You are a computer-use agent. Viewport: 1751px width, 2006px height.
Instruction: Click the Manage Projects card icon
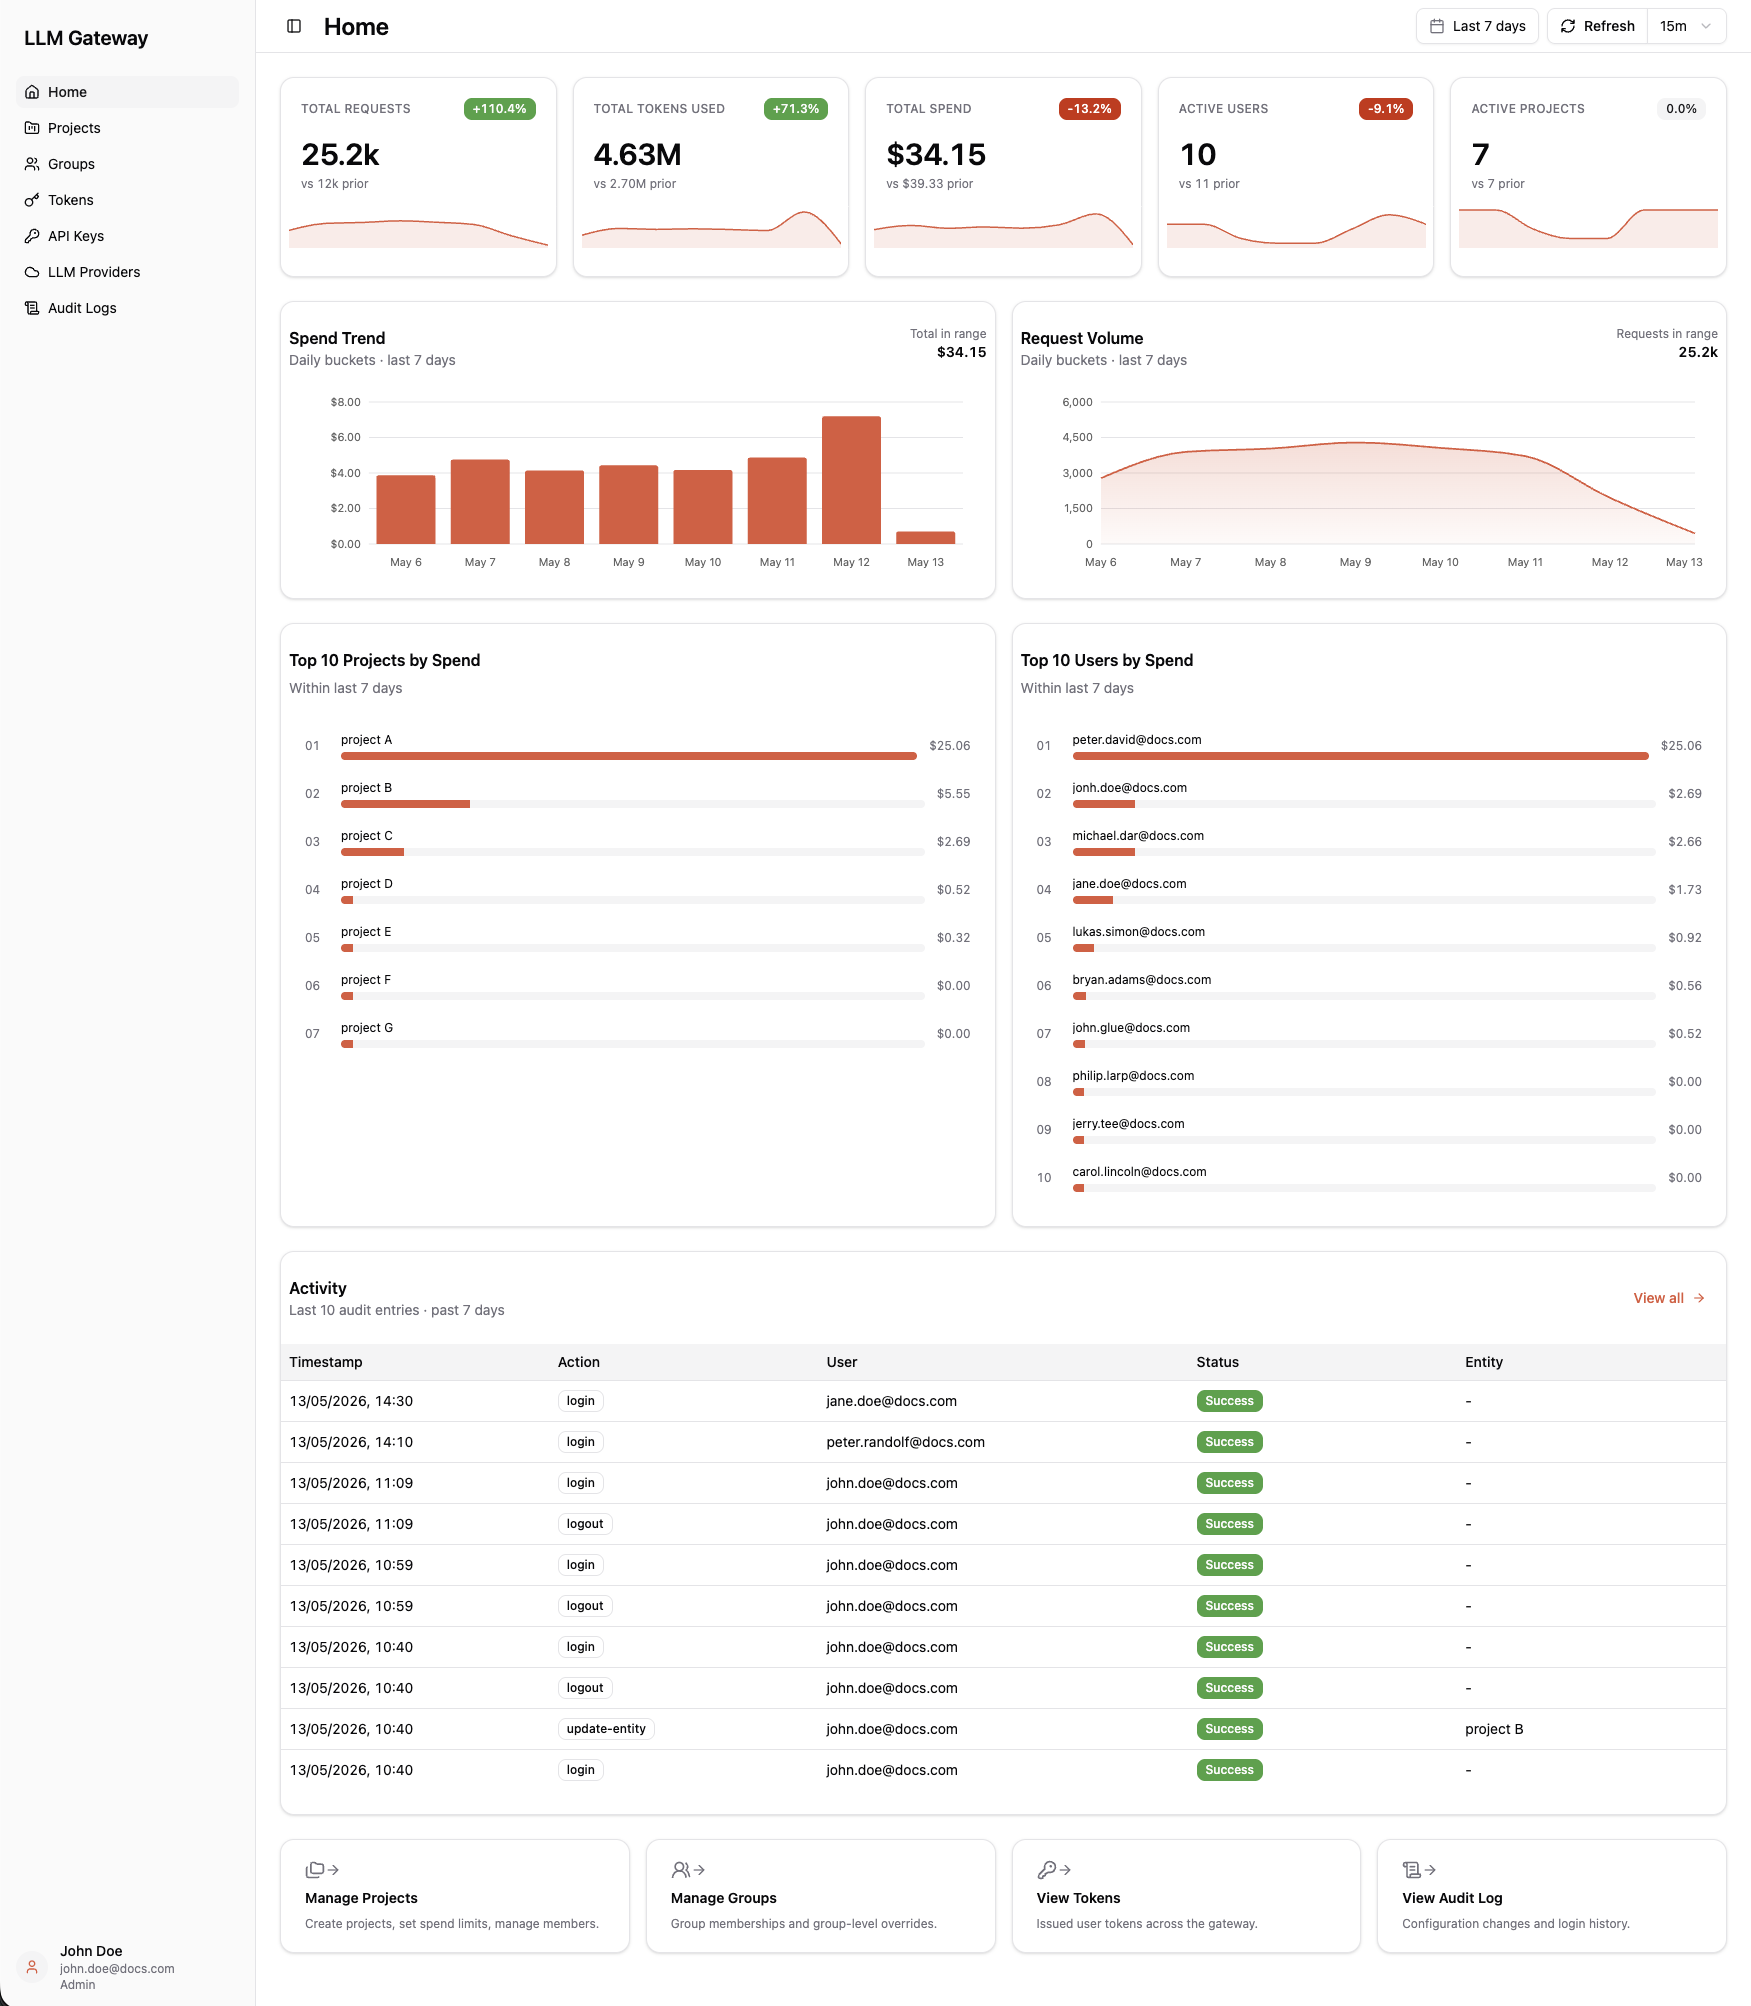point(322,1870)
